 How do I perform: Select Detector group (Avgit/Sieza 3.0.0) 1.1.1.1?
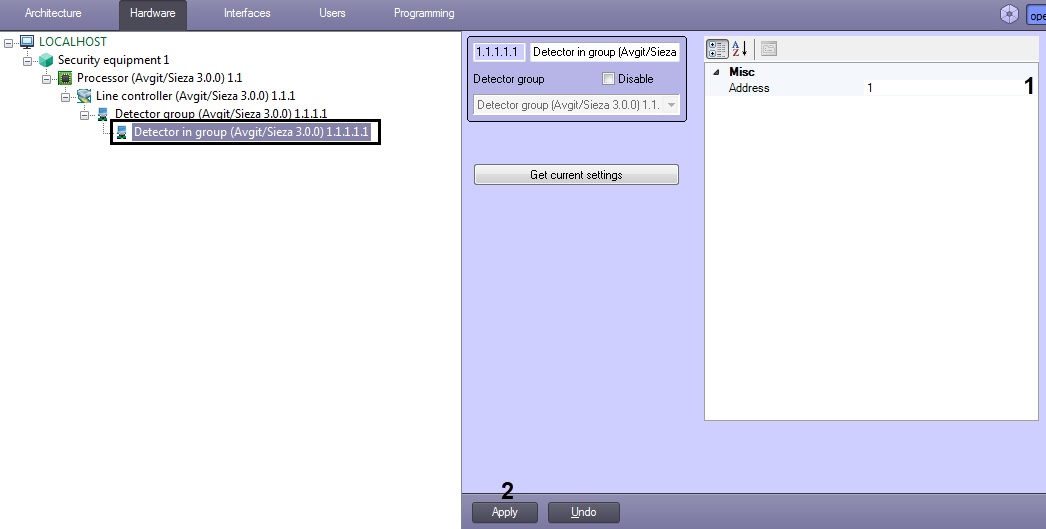[221, 114]
